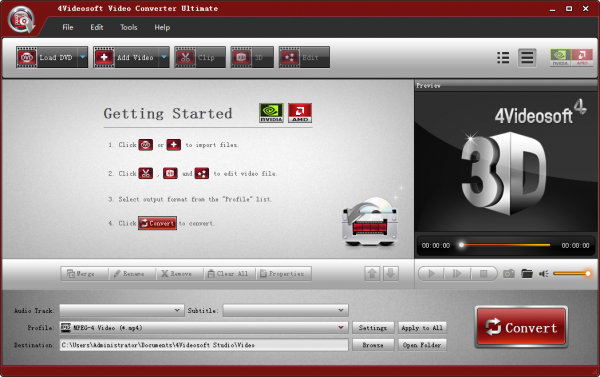
Task: Click the next frame step button
Action: point(457,274)
